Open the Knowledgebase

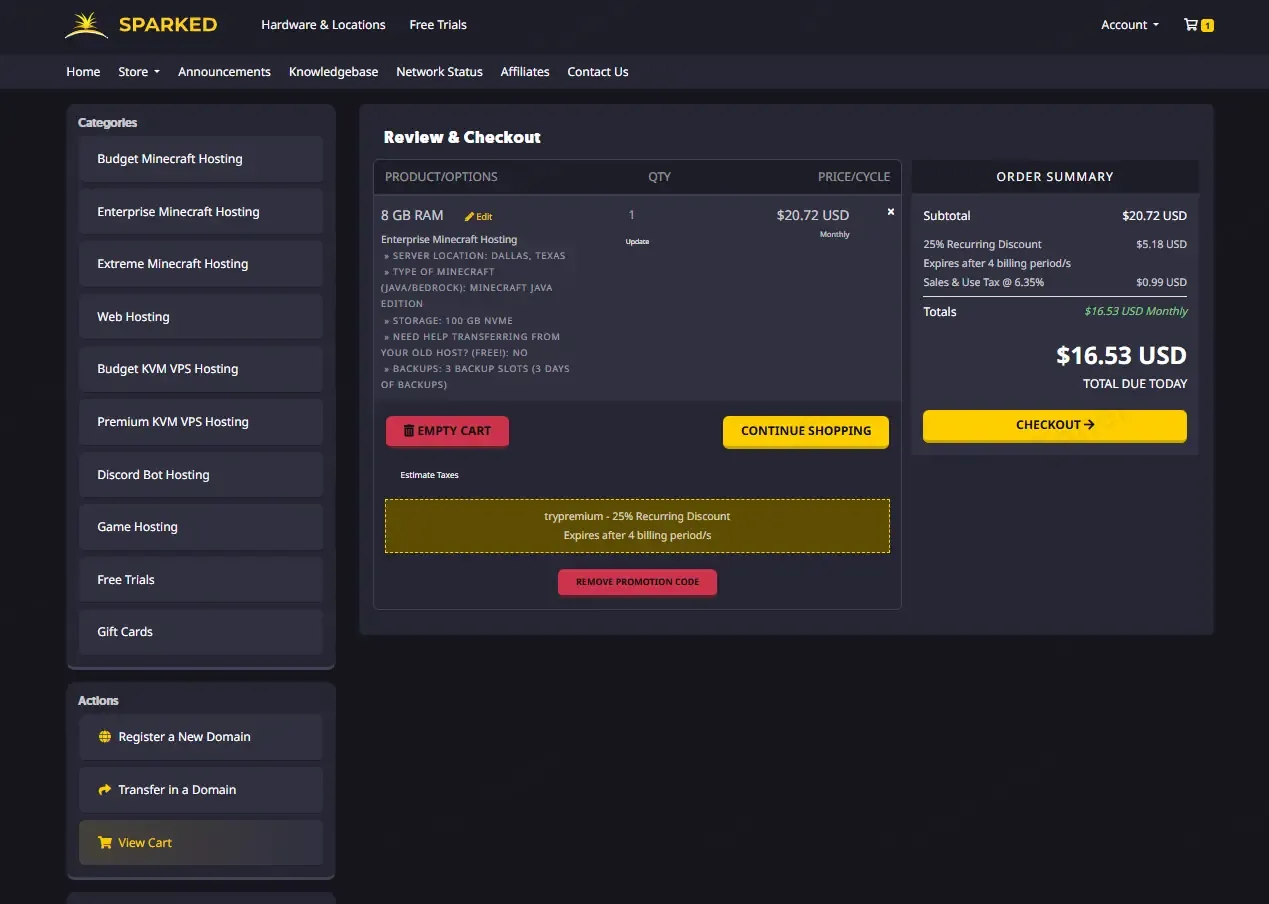(x=333, y=72)
